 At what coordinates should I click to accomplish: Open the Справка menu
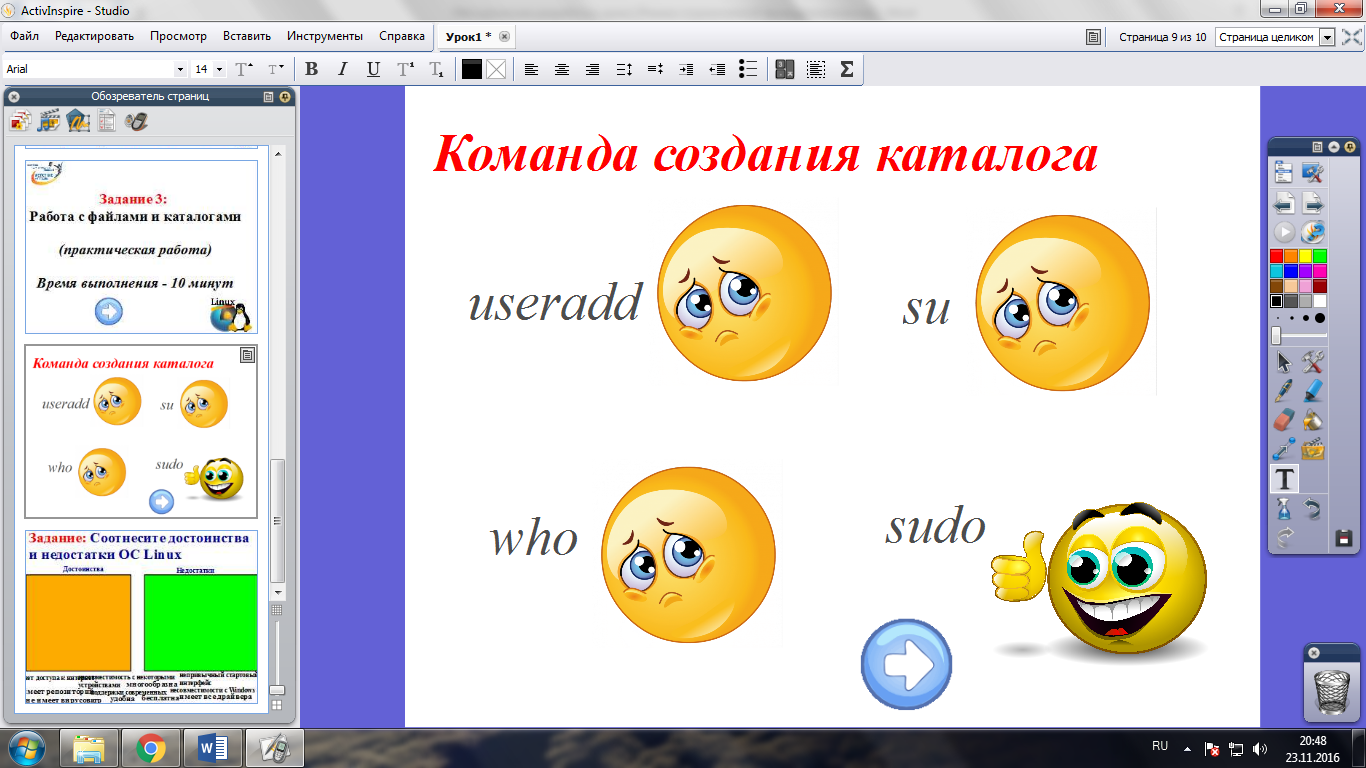point(402,36)
